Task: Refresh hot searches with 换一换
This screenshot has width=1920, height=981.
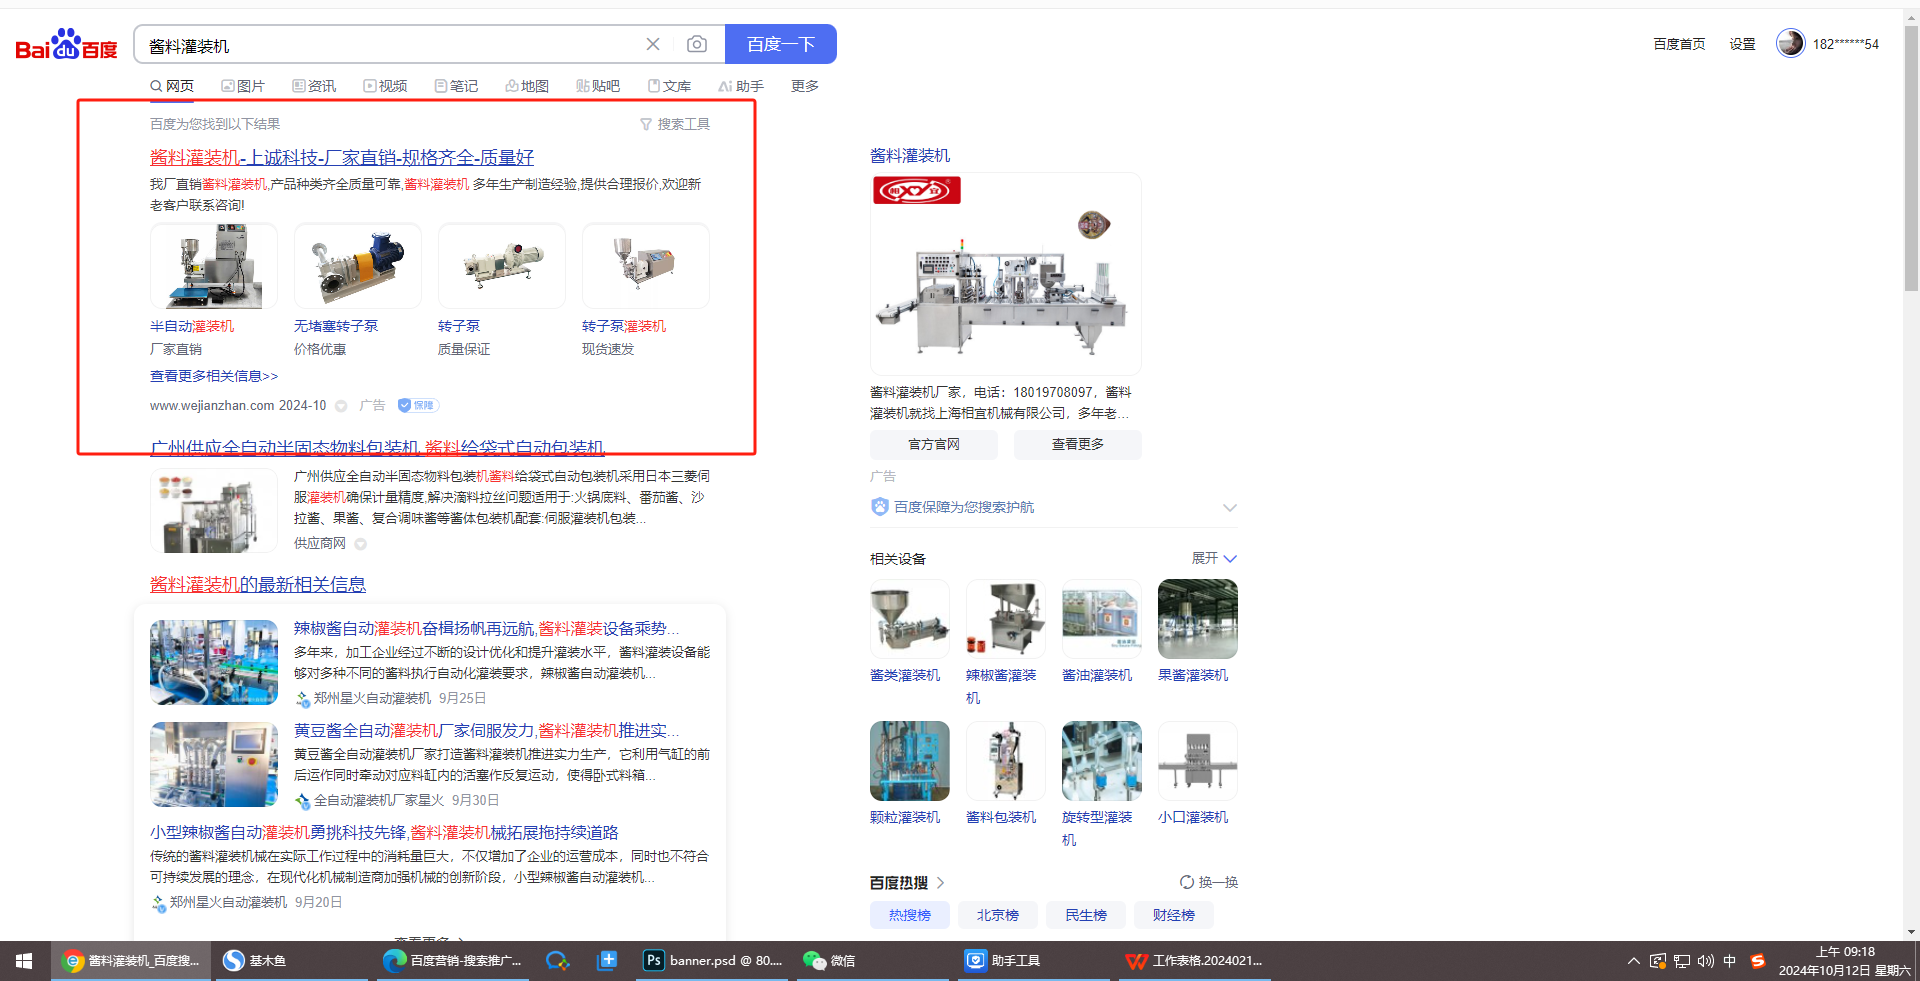Action: [1209, 882]
